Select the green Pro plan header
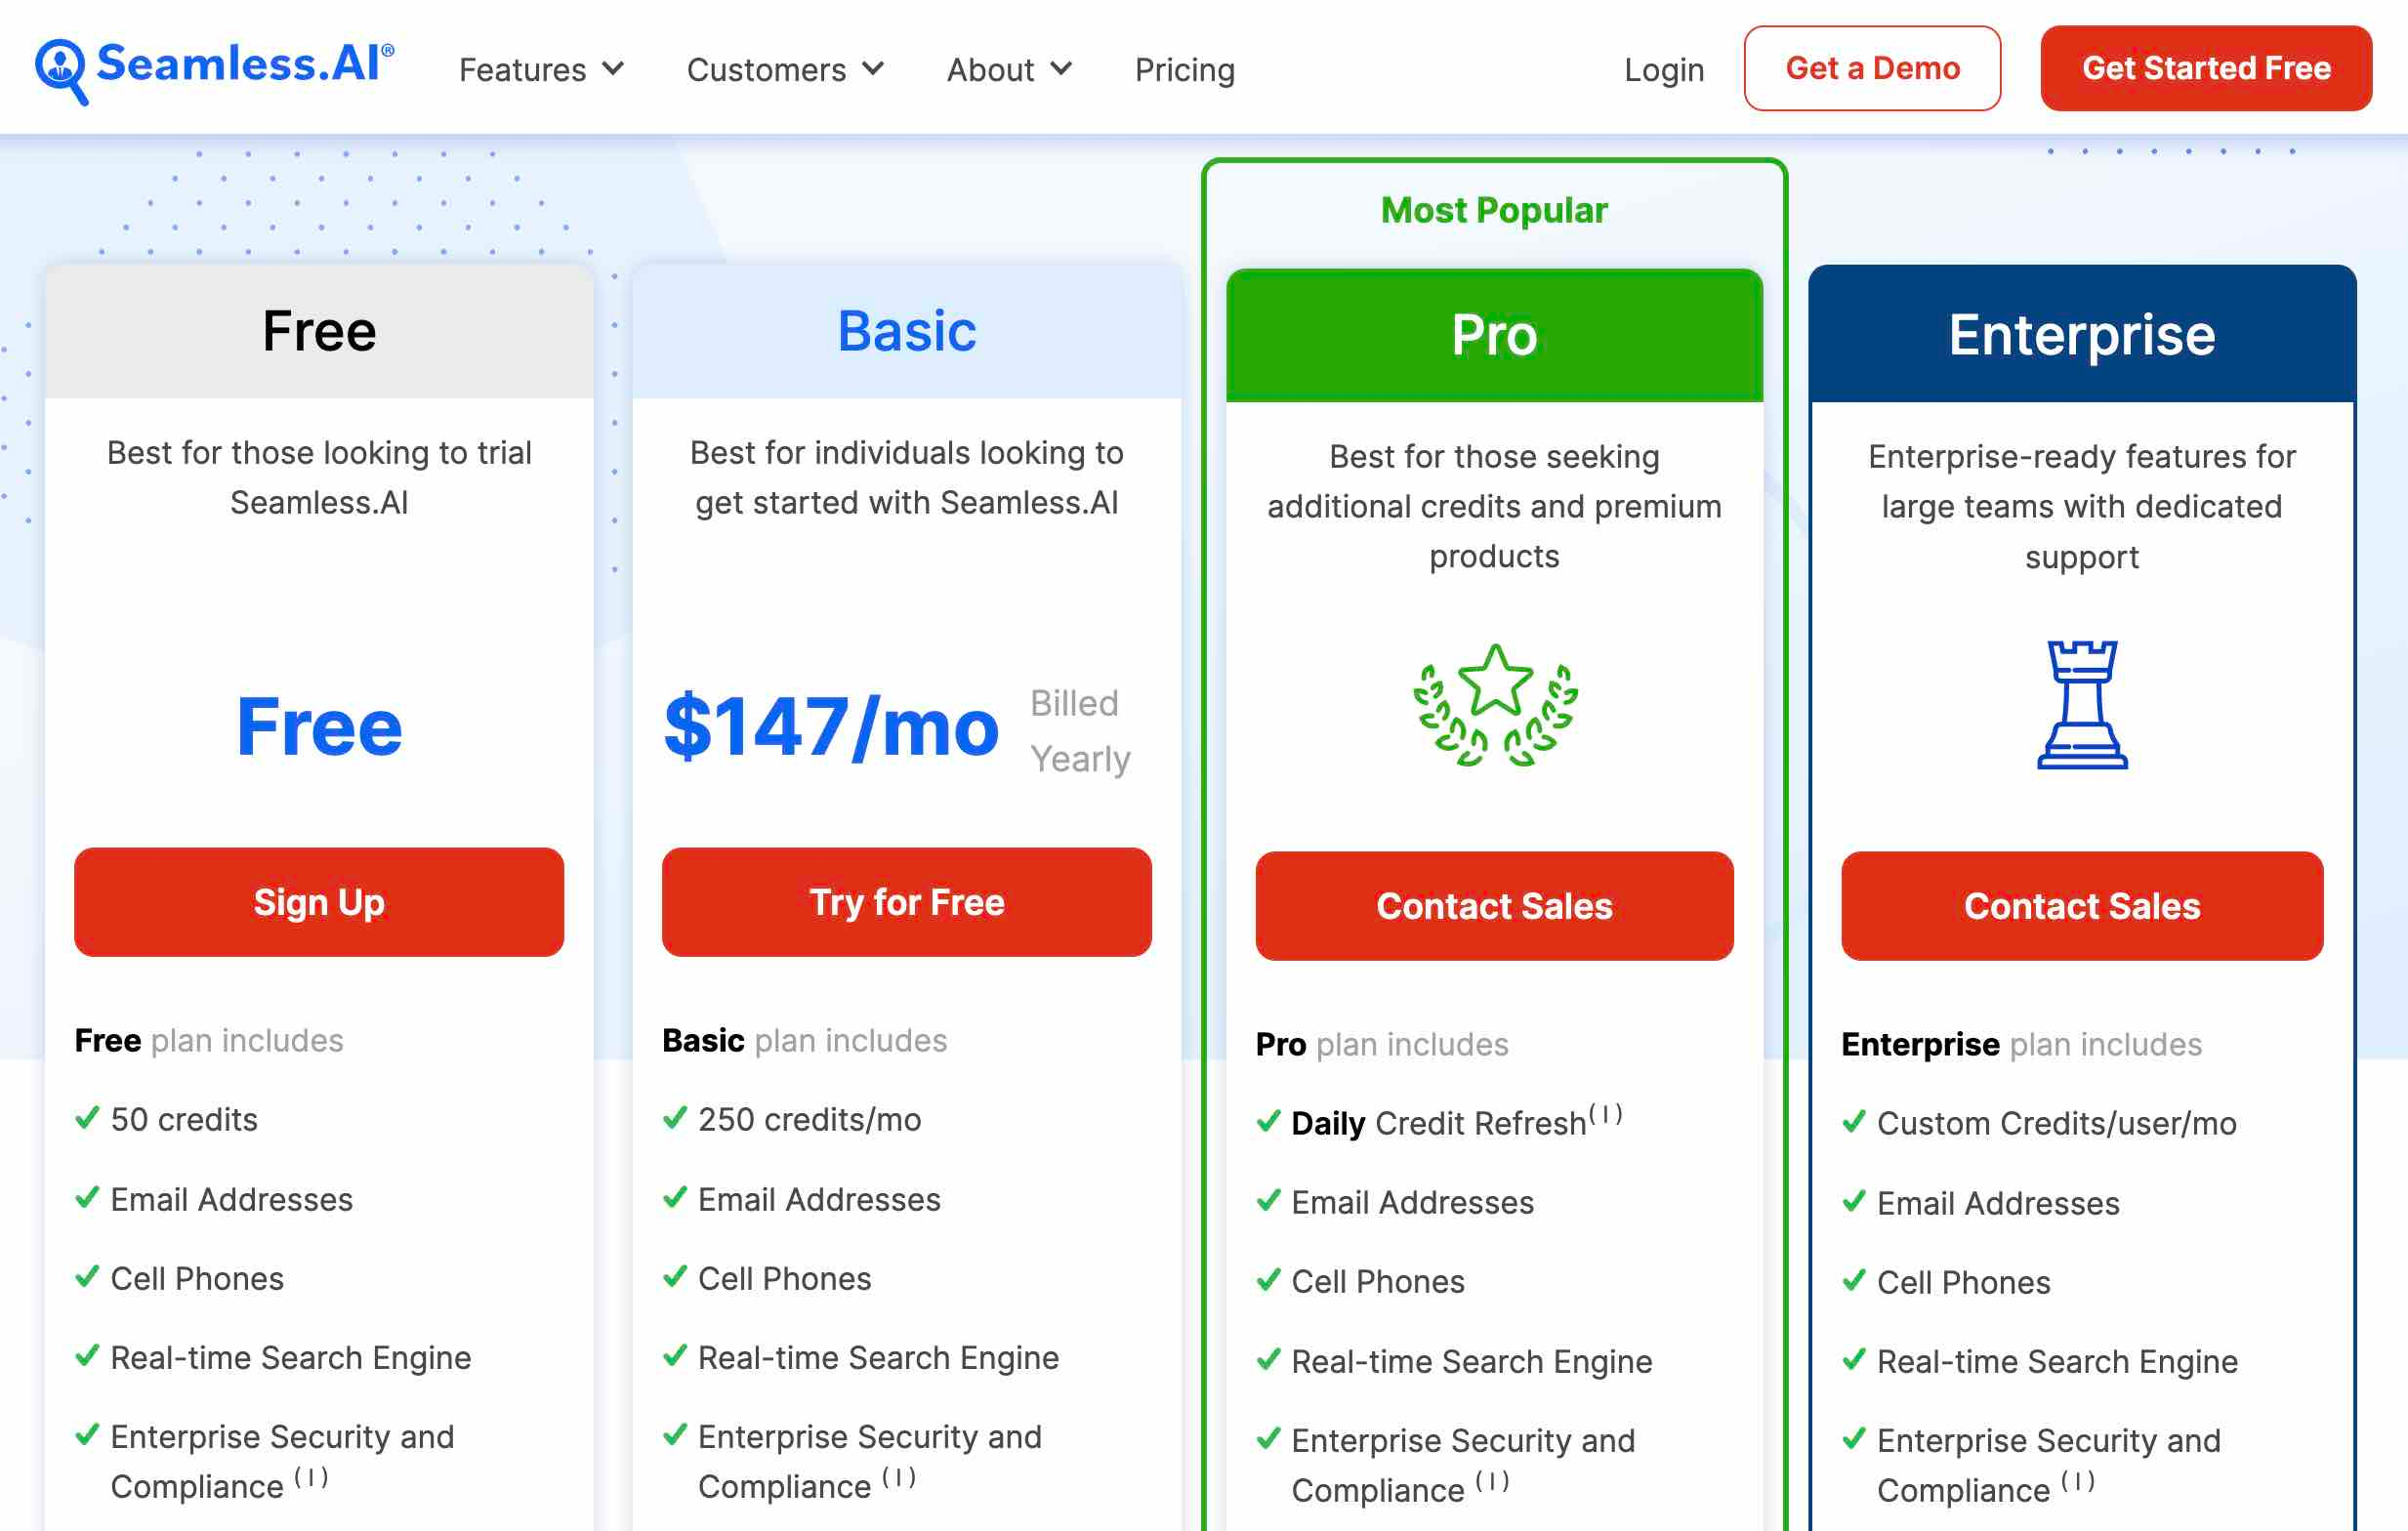Screen dimensions: 2408x1531 1494,335
